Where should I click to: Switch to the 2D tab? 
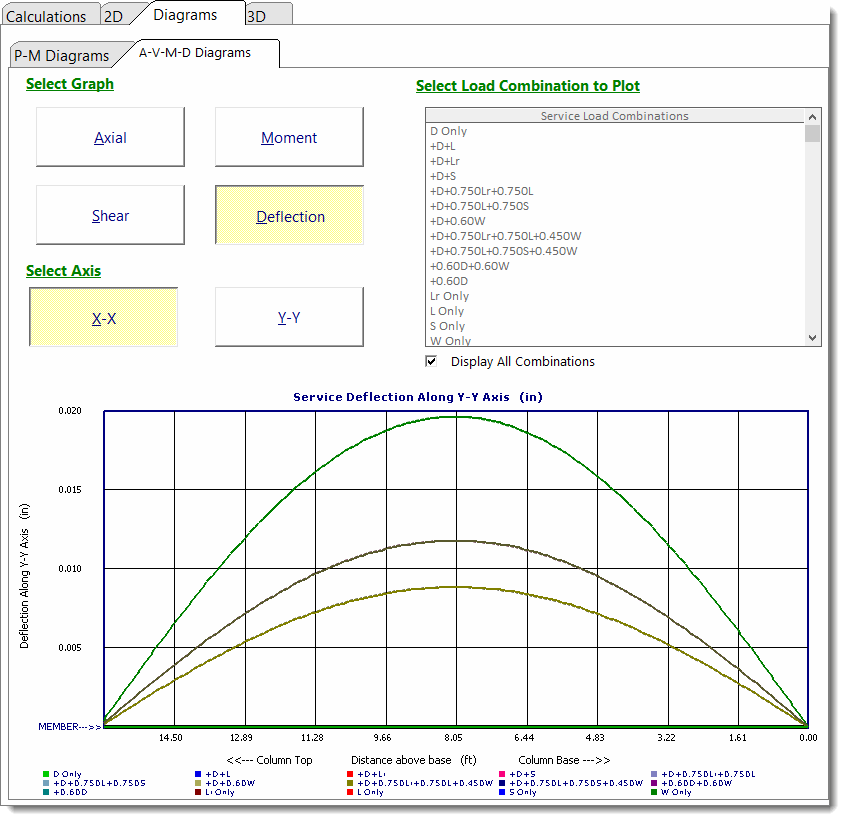tap(114, 16)
